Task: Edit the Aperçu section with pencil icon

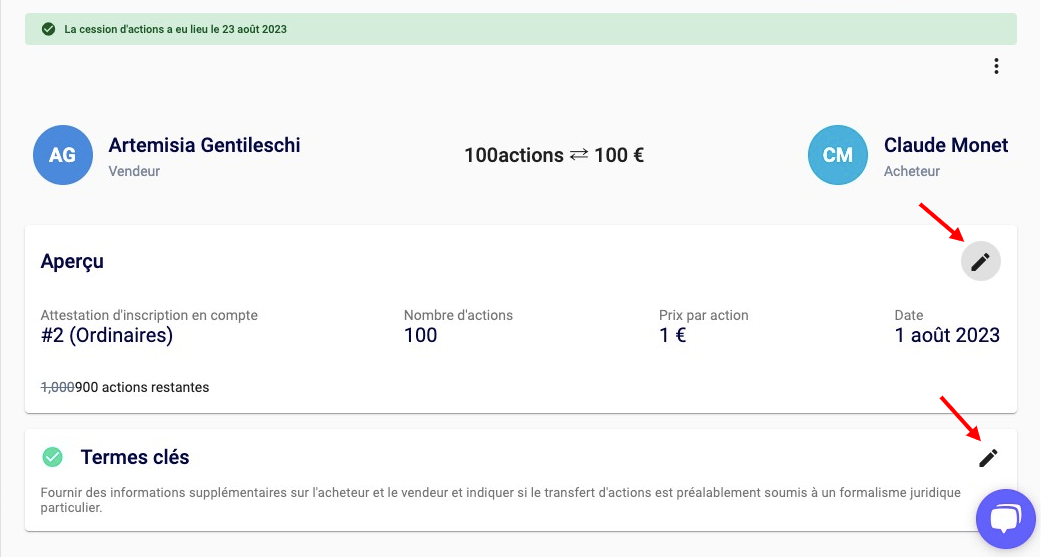Action: 980,261
